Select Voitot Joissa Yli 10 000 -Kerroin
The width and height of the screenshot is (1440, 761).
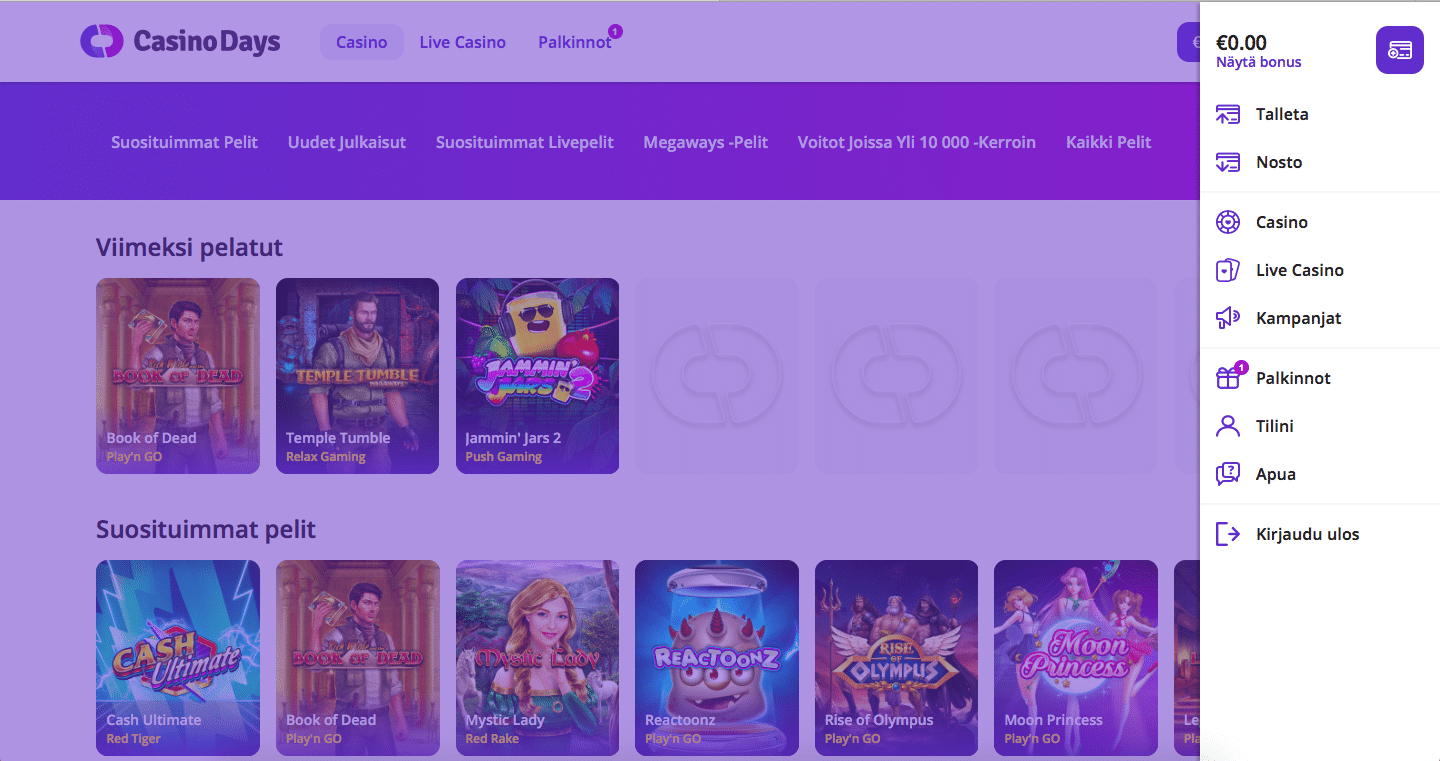[x=917, y=142]
